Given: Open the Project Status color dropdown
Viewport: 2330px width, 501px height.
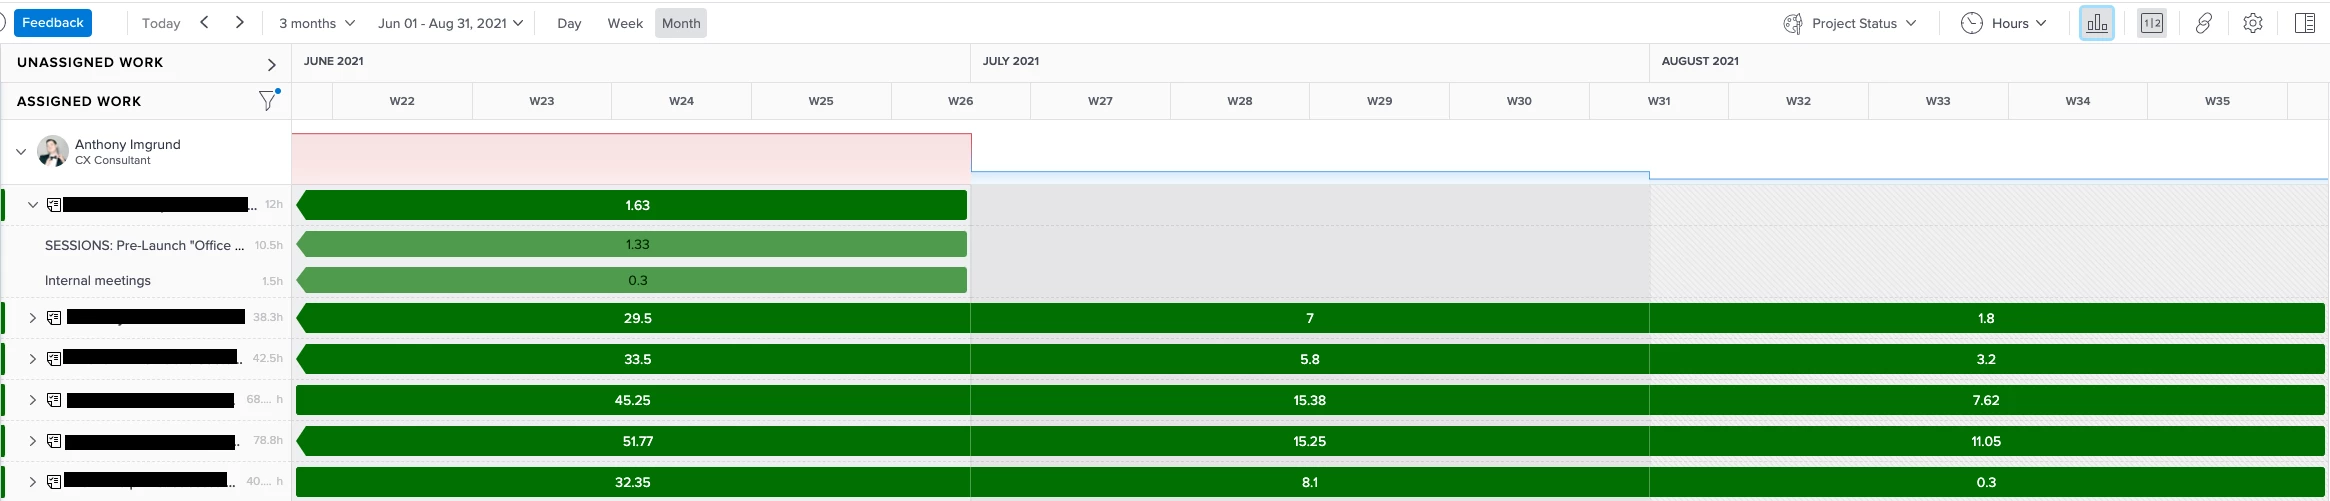Looking at the screenshot, I should (x=1850, y=23).
